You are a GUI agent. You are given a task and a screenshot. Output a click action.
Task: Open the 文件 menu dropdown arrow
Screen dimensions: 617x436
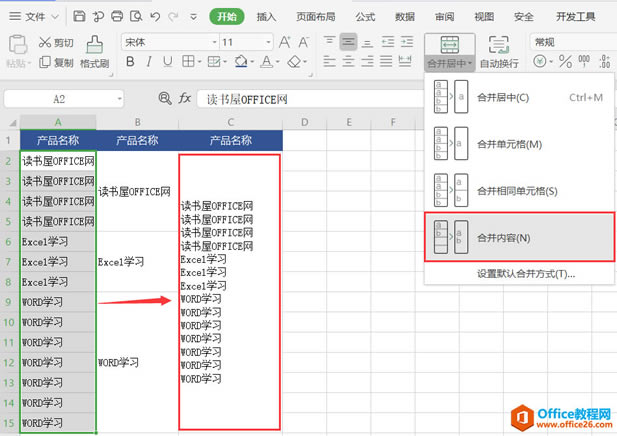55,17
